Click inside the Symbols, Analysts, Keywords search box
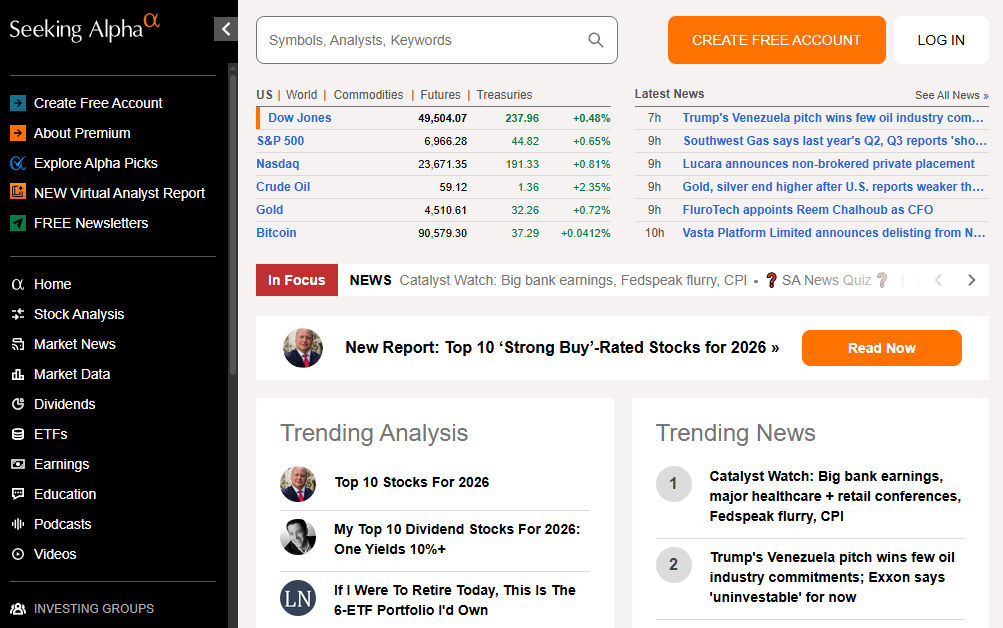The width and height of the screenshot is (1003, 628). (x=420, y=40)
